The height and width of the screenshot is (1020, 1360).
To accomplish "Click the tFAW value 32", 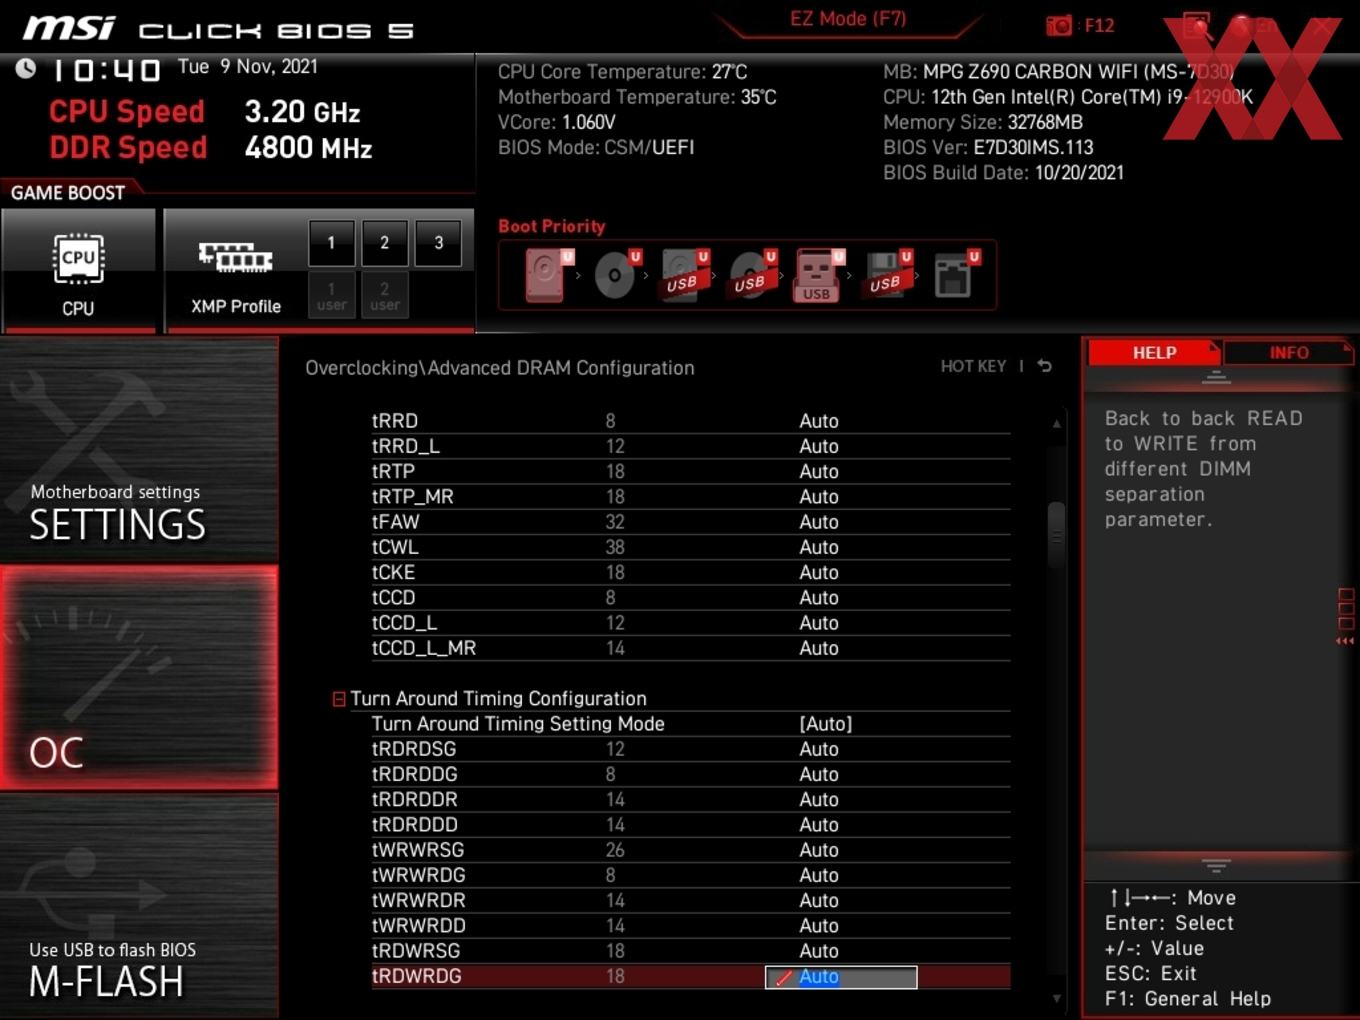I will [x=615, y=522].
